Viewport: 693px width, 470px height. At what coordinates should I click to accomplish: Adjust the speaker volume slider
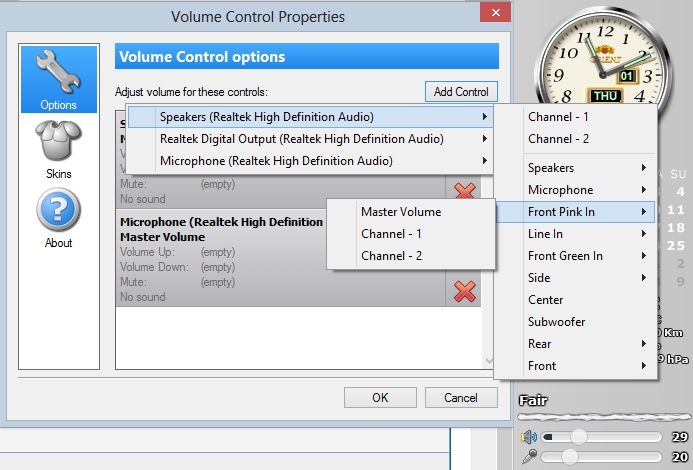pos(577,437)
